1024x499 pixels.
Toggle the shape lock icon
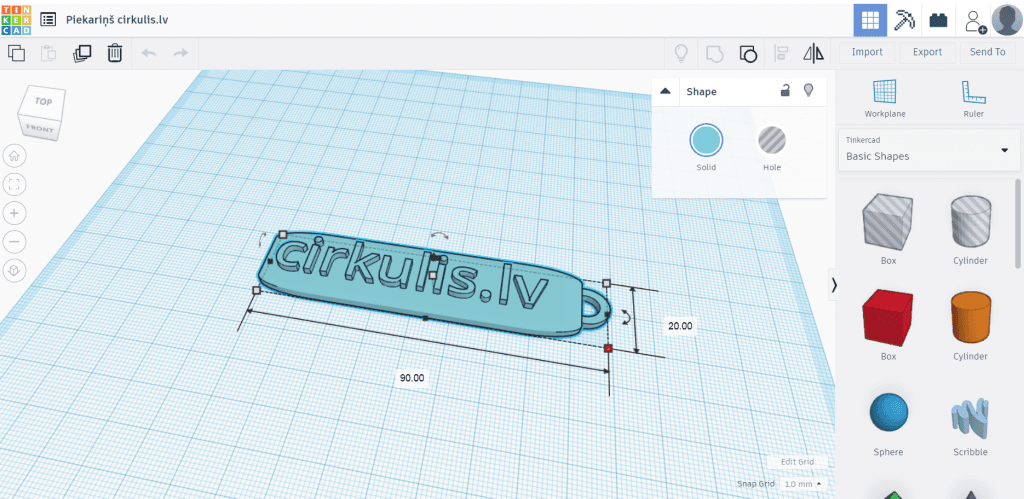pos(785,91)
